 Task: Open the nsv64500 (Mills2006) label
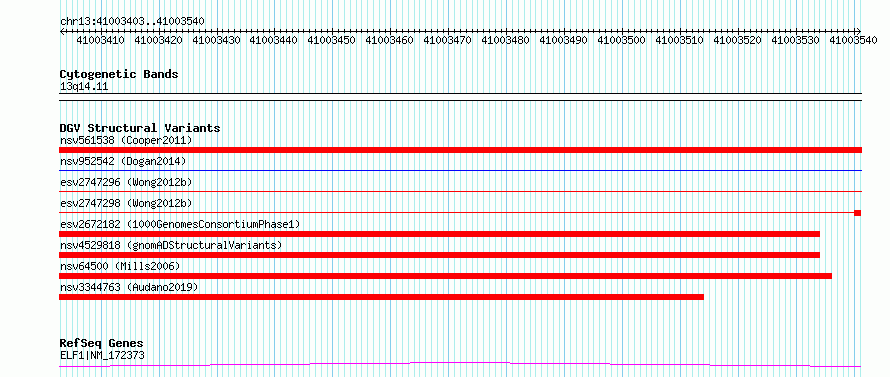120,266
